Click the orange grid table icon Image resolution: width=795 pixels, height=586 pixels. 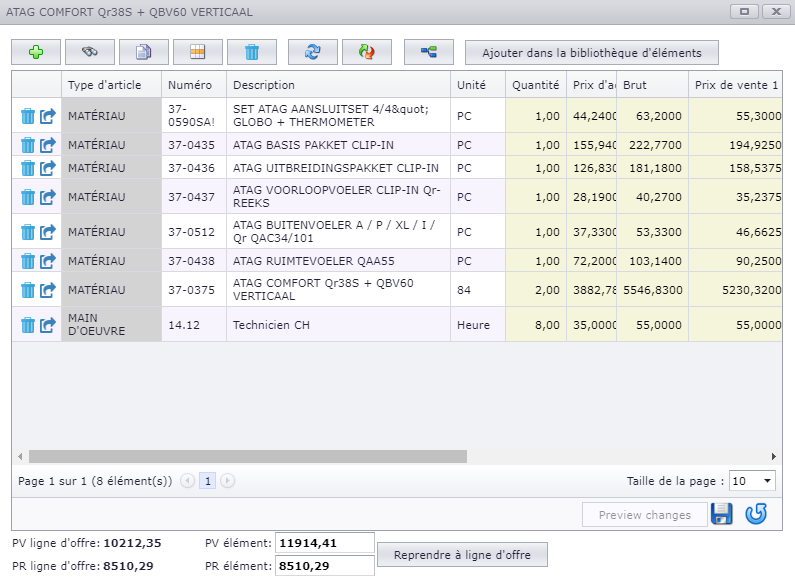click(x=198, y=52)
